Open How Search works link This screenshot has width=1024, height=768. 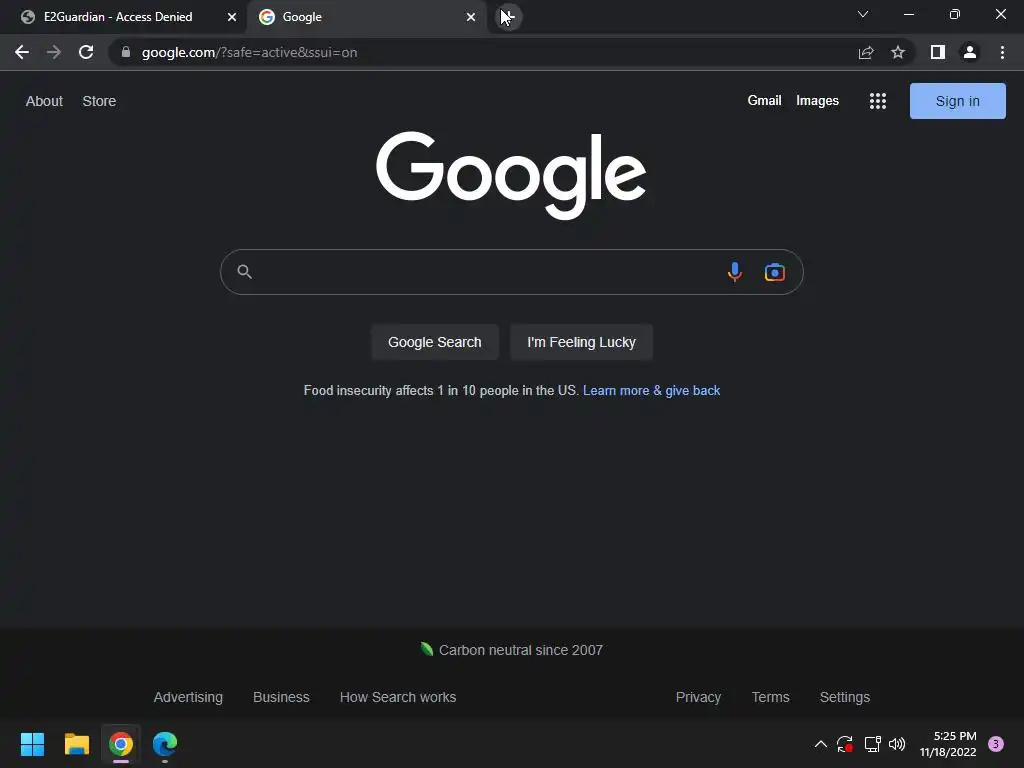(398, 697)
